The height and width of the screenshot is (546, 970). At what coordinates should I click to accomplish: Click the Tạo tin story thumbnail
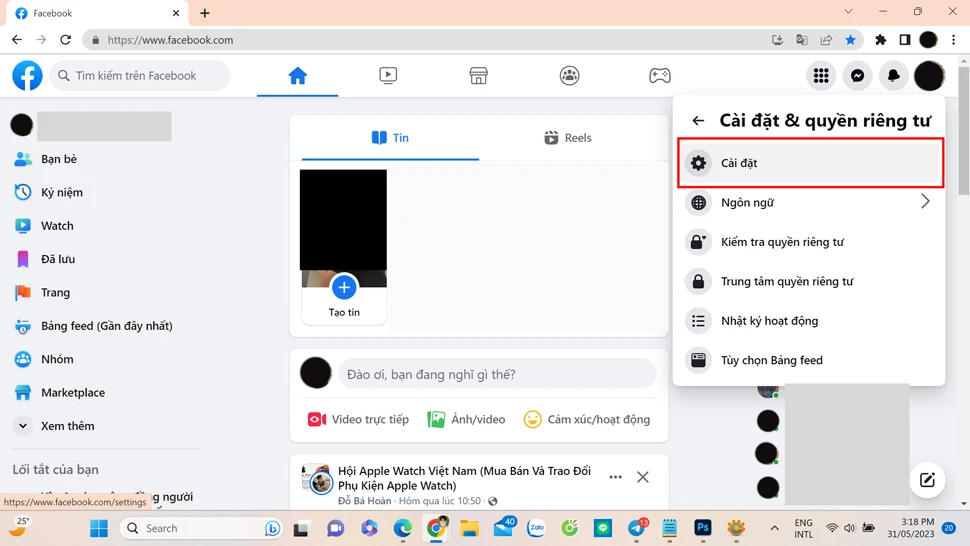(x=344, y=247)
